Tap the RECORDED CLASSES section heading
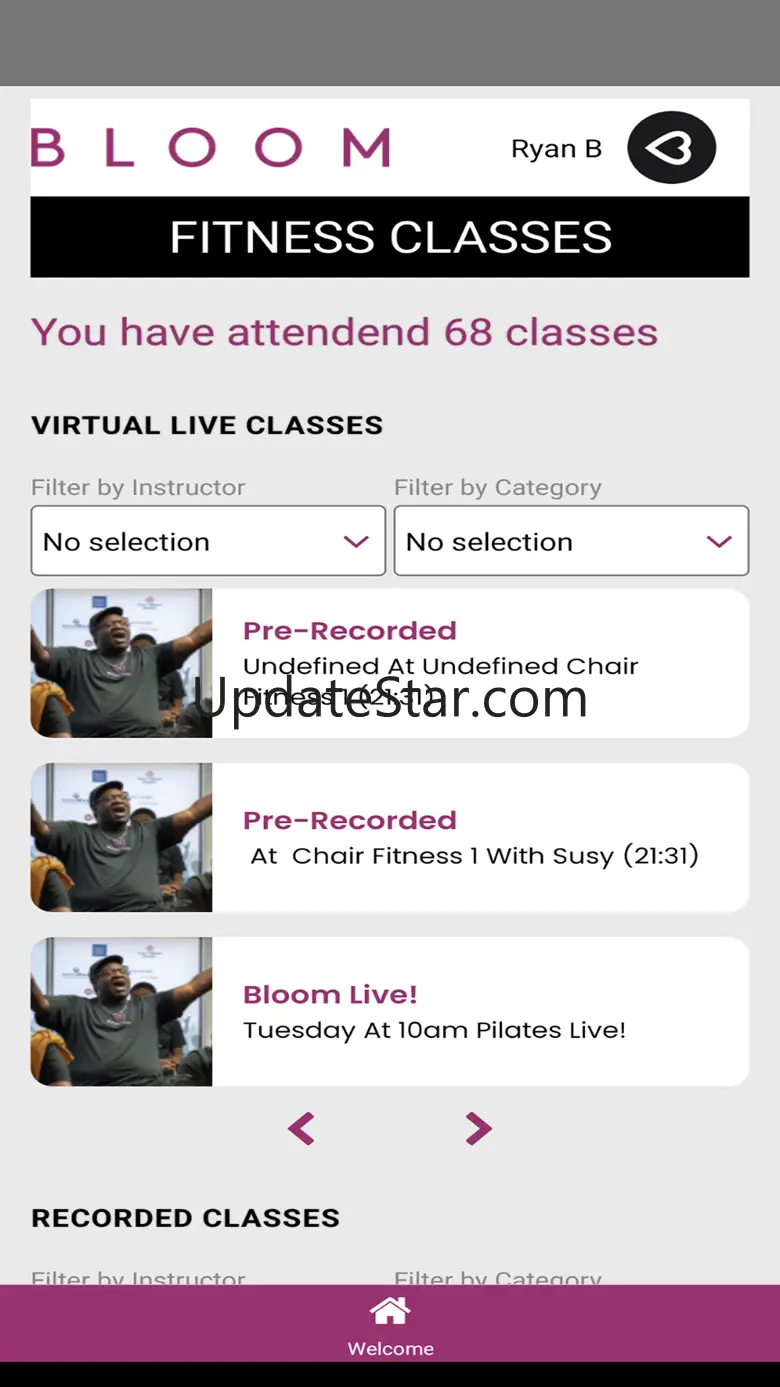Screen dimensions: 780x1387 pyautogui.click(x=186, y=1218)
